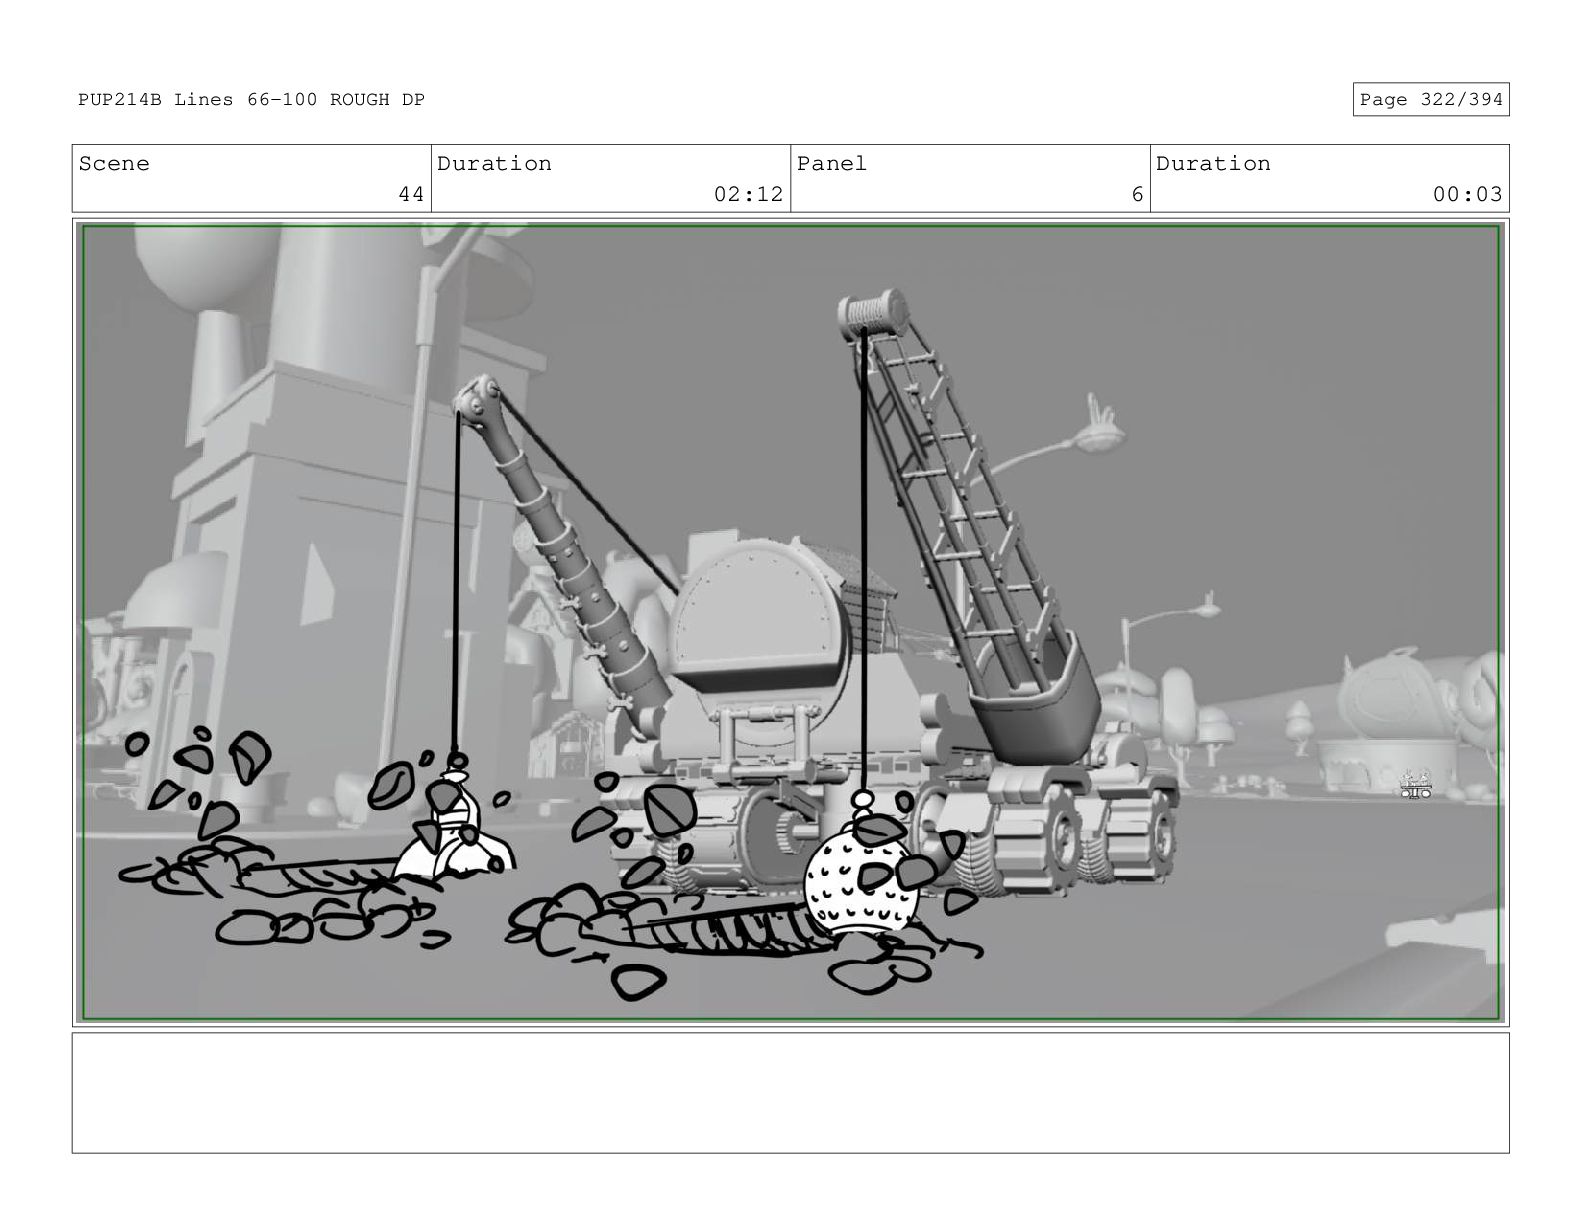Screen dimensions: 1582x1225
Task: Select the 'Page 322/394' box
Action: tap(1430, 100)
